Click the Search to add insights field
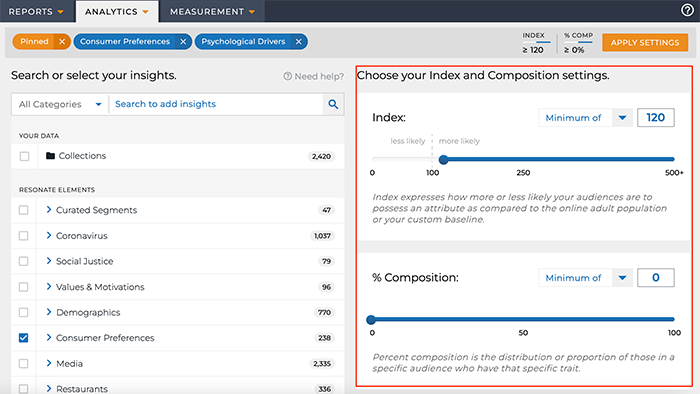The width and height of the screenshot is (700, 394). (x=216, y=104)
